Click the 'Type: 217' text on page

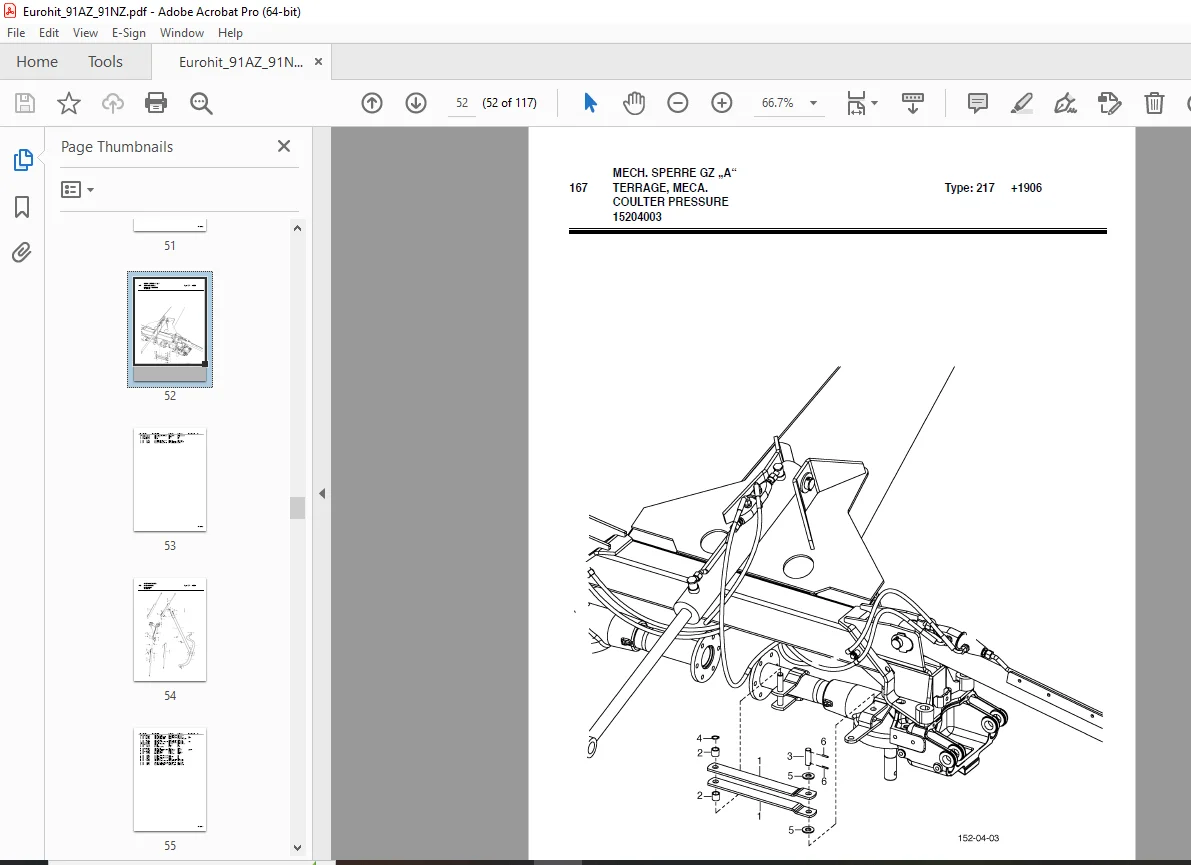969,188
